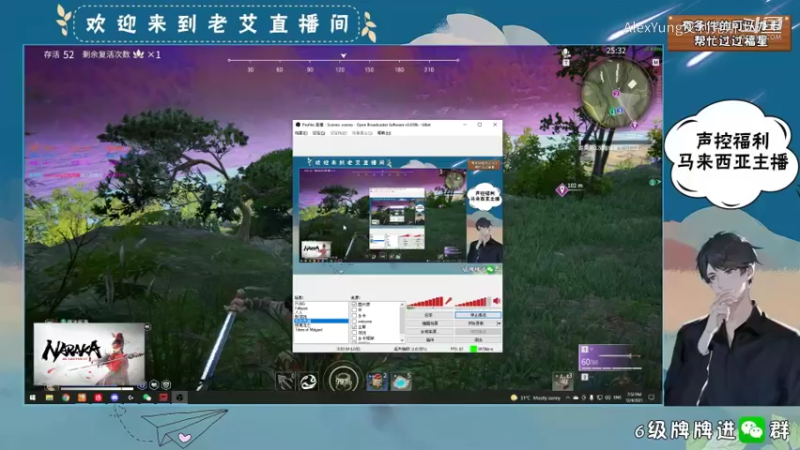Click the highlighted Stop Streaming button in OBS
800x450 pixels.
click(x=478, y=315)
